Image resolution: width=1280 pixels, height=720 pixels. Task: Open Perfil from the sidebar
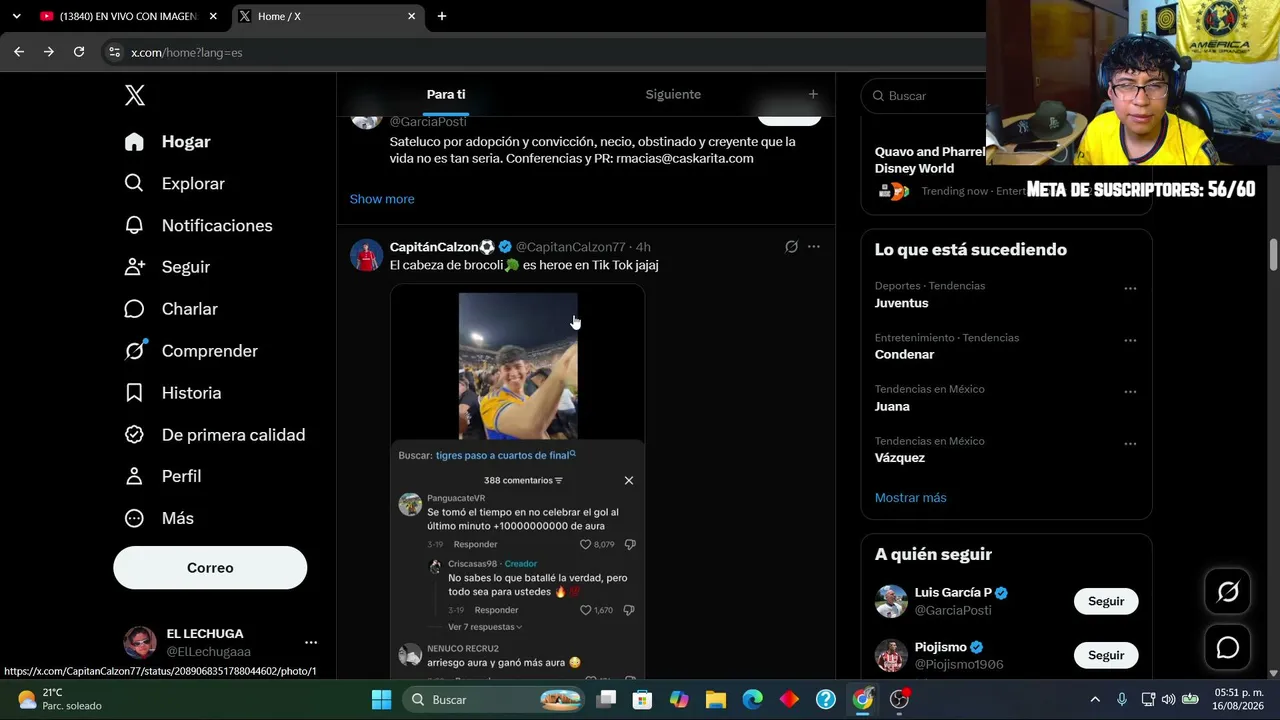pos(162,476)
